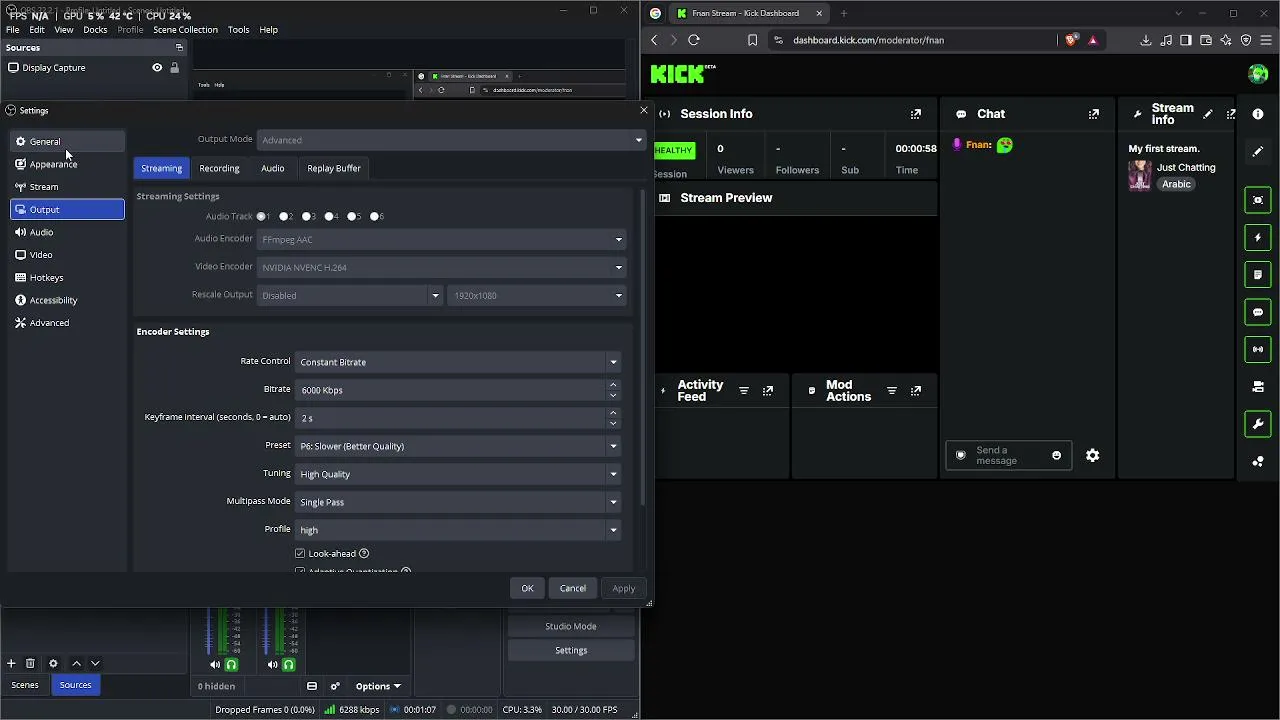Filter the Mod Actions panel
The height and width of the screenshot is (720, 1280).
[x=892, y=391]
